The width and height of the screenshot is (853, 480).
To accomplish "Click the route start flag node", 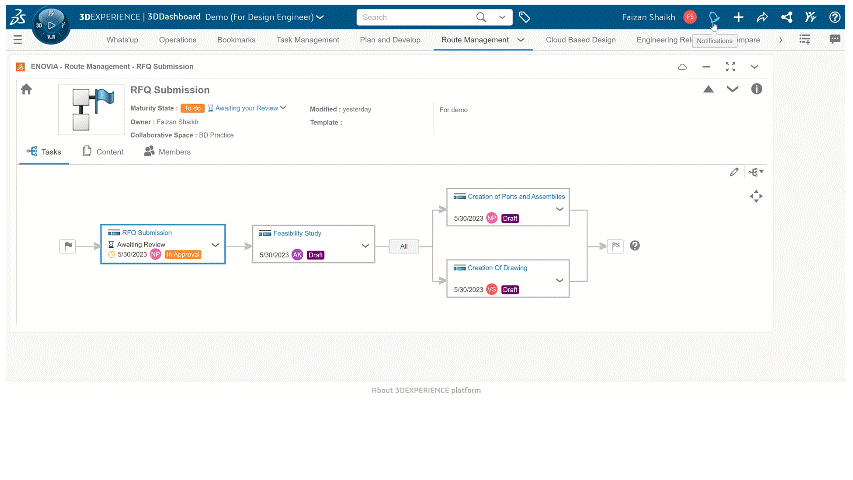I will click(67, 246).
